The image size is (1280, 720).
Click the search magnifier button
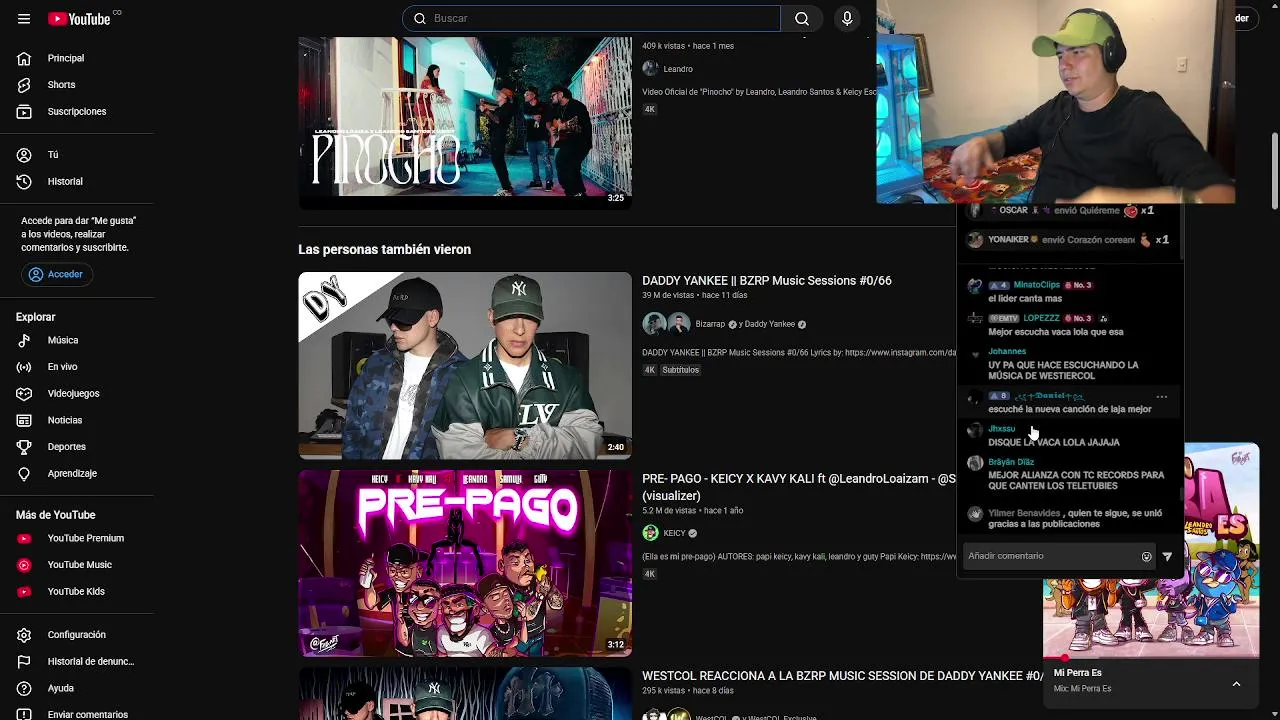pyautogui.click(x=802, y=18)
